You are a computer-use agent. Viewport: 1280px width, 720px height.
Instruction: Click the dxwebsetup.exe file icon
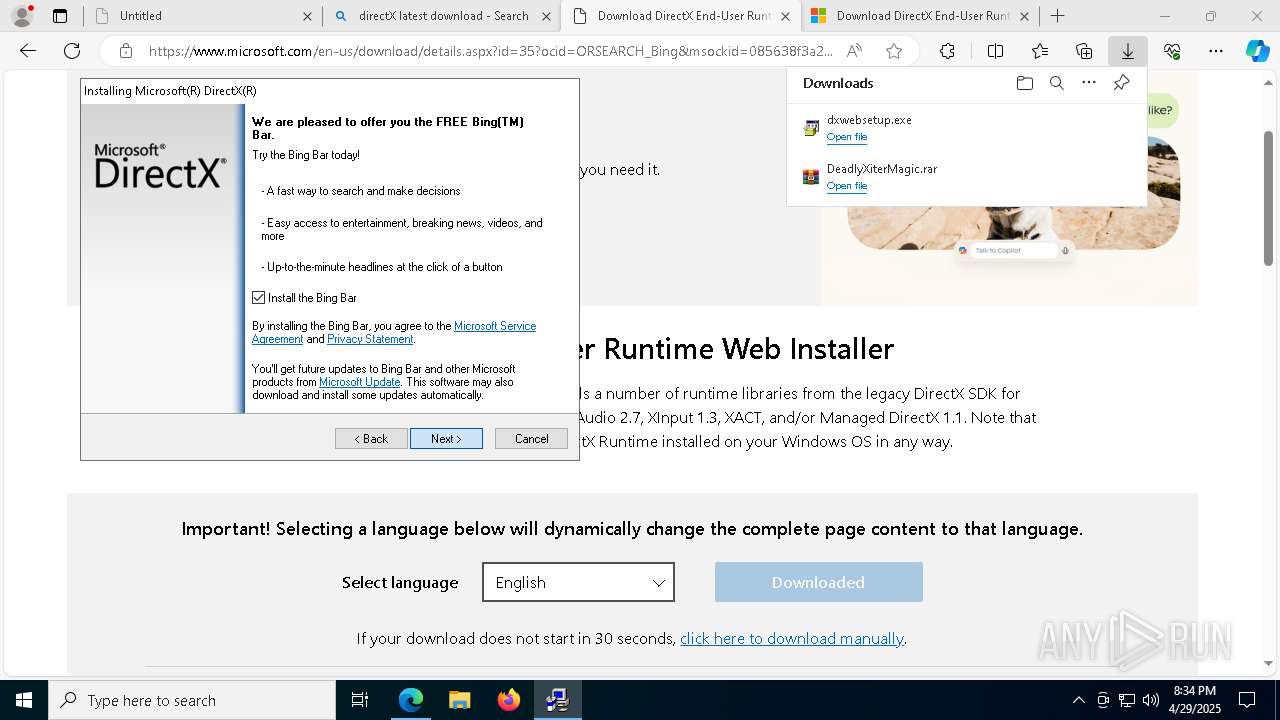[x=811, y=128]
